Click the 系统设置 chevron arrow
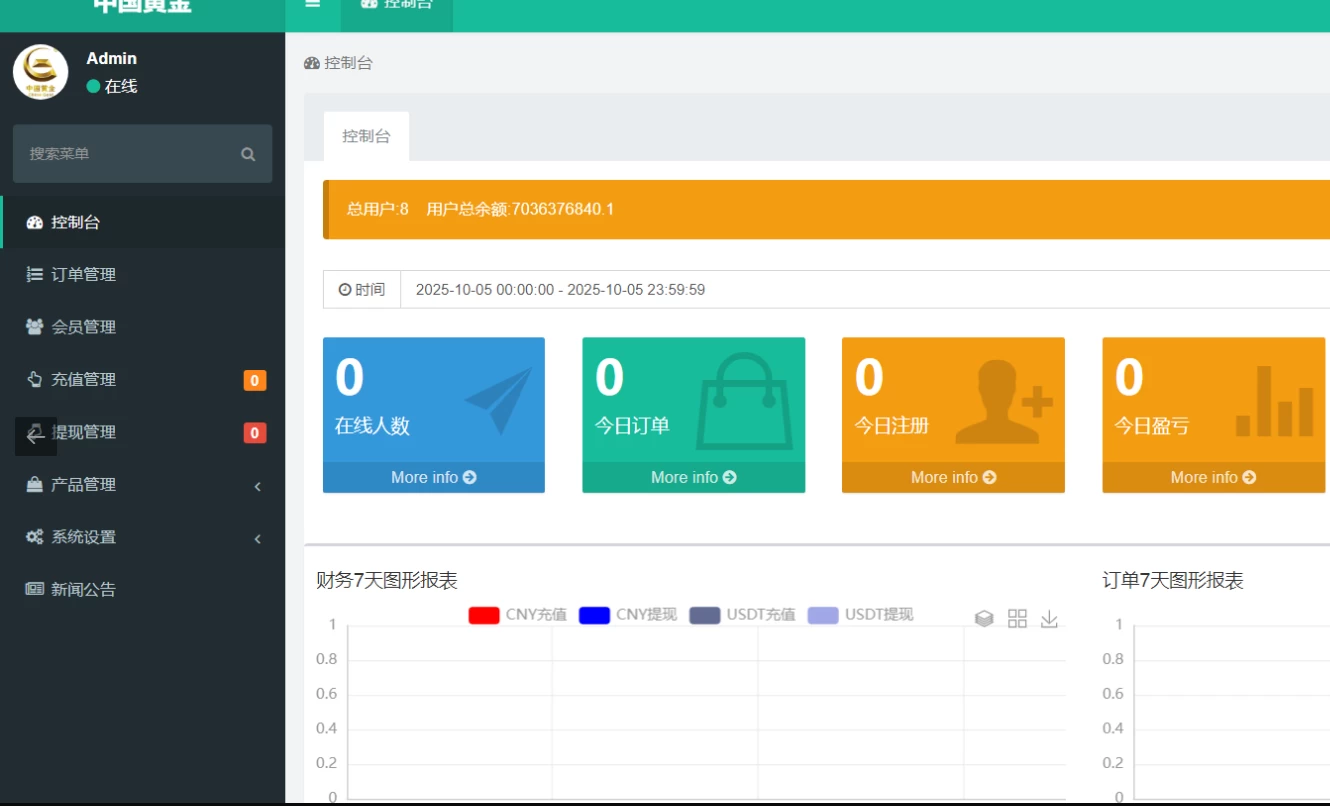Image resolution: width=1330 pixels, height=806 pixels. pos(258,539)
